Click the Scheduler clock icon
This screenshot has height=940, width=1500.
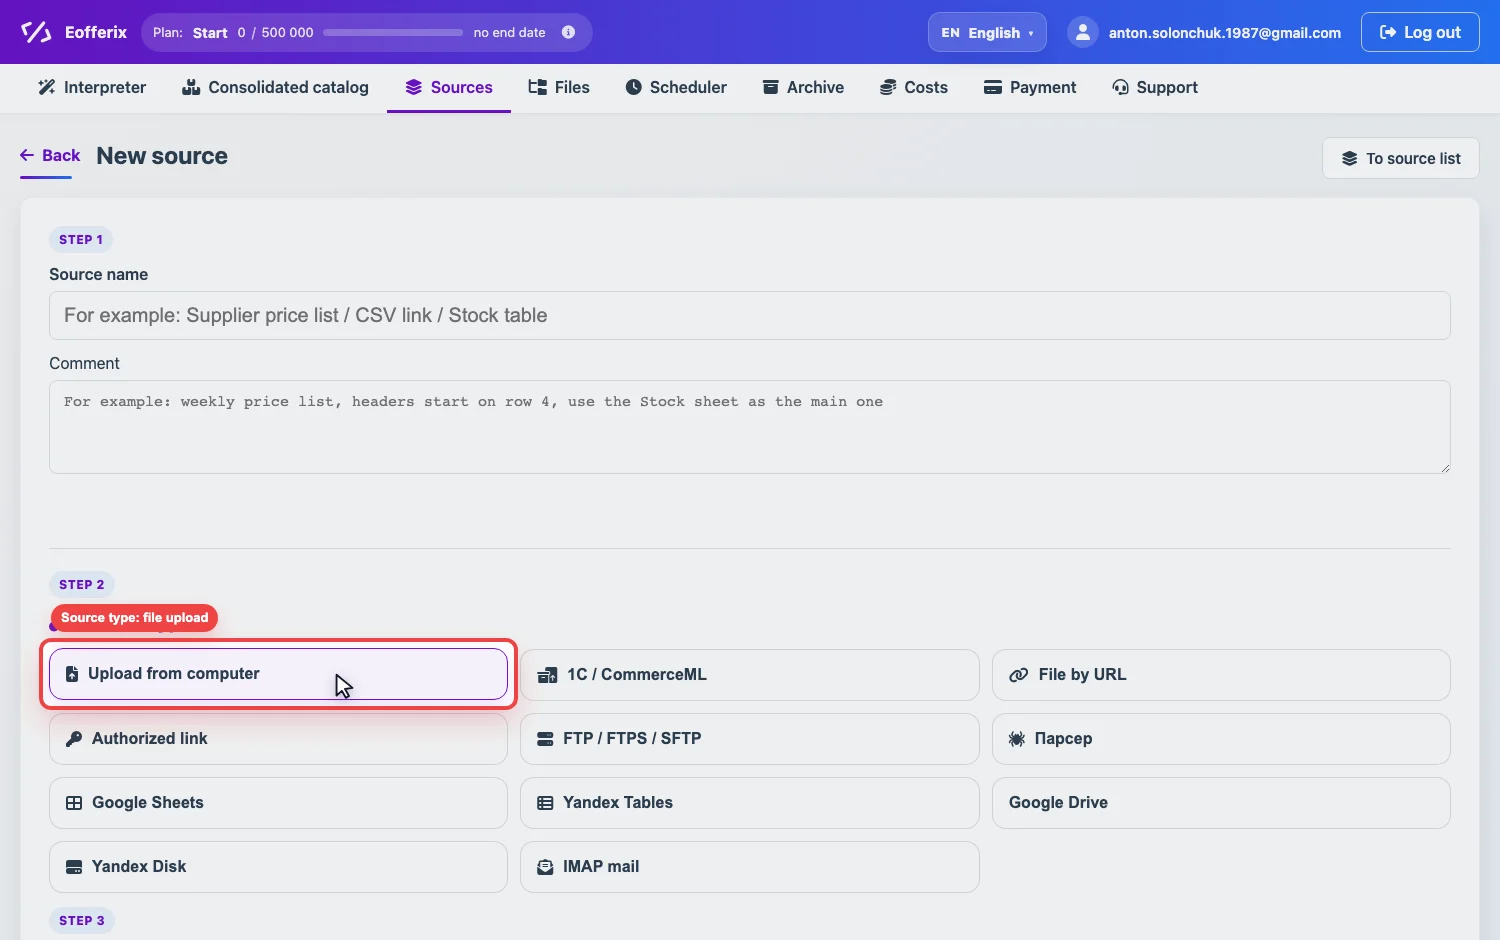coord(633,87)
